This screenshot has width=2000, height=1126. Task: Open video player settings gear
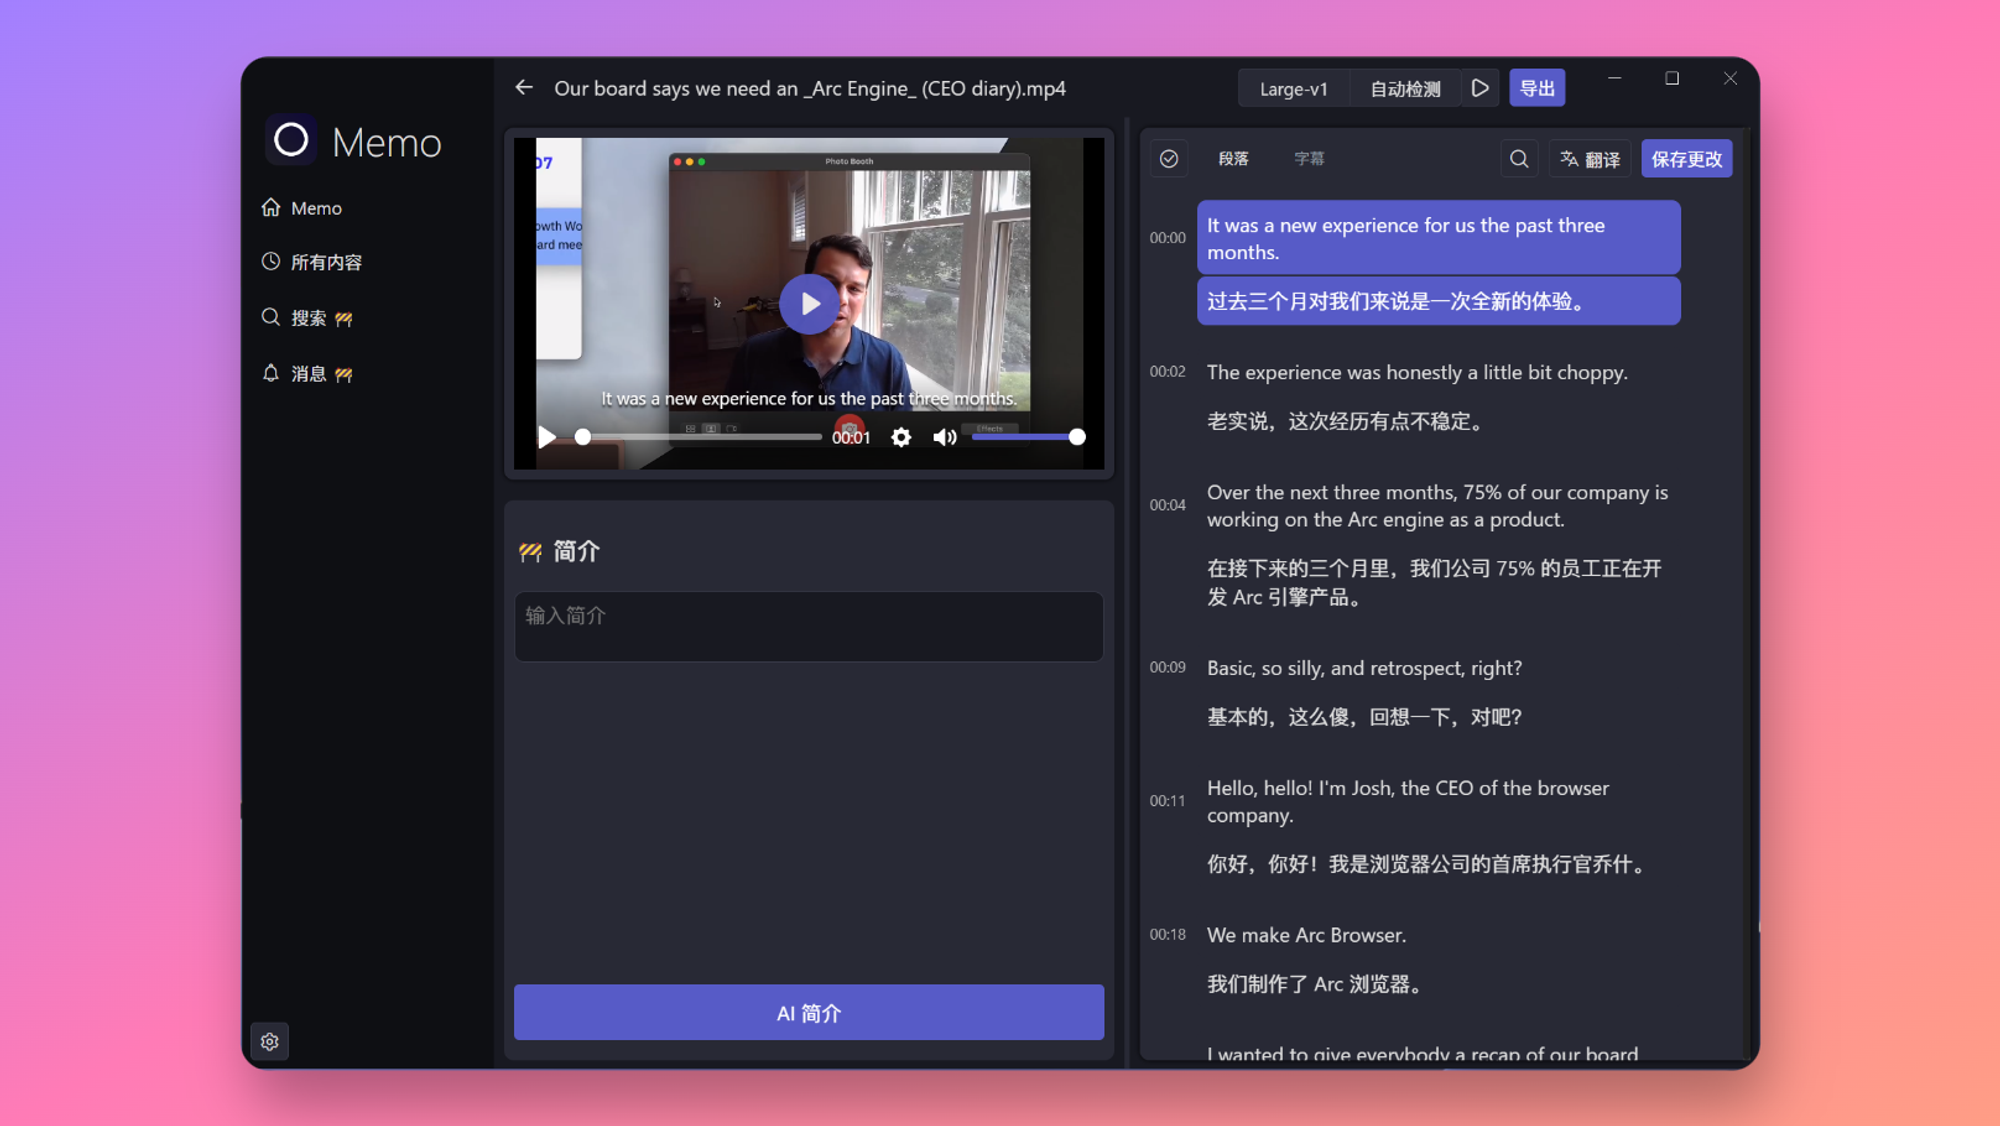901,437
